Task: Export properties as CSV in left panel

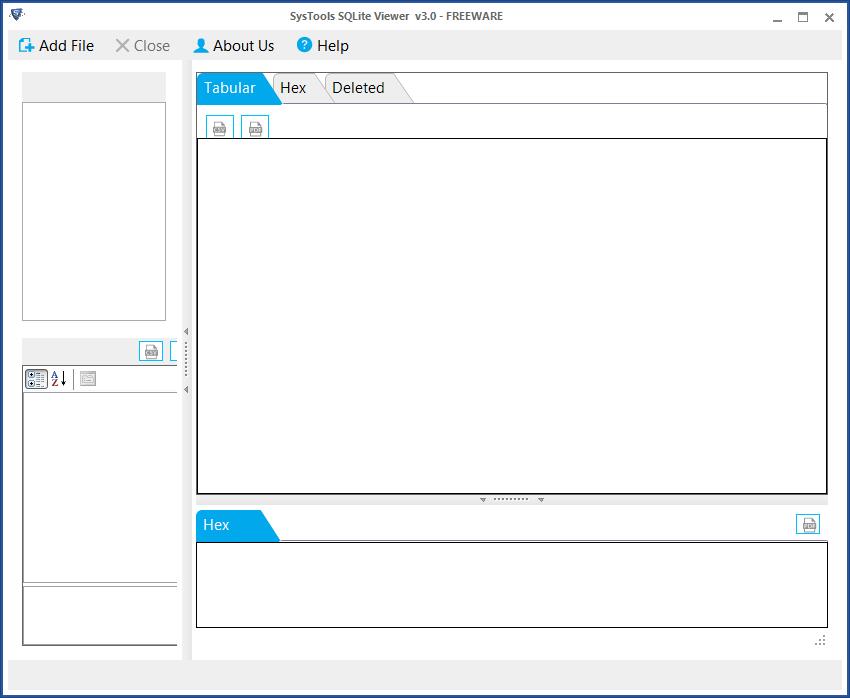Action: (x=151, y=351)
